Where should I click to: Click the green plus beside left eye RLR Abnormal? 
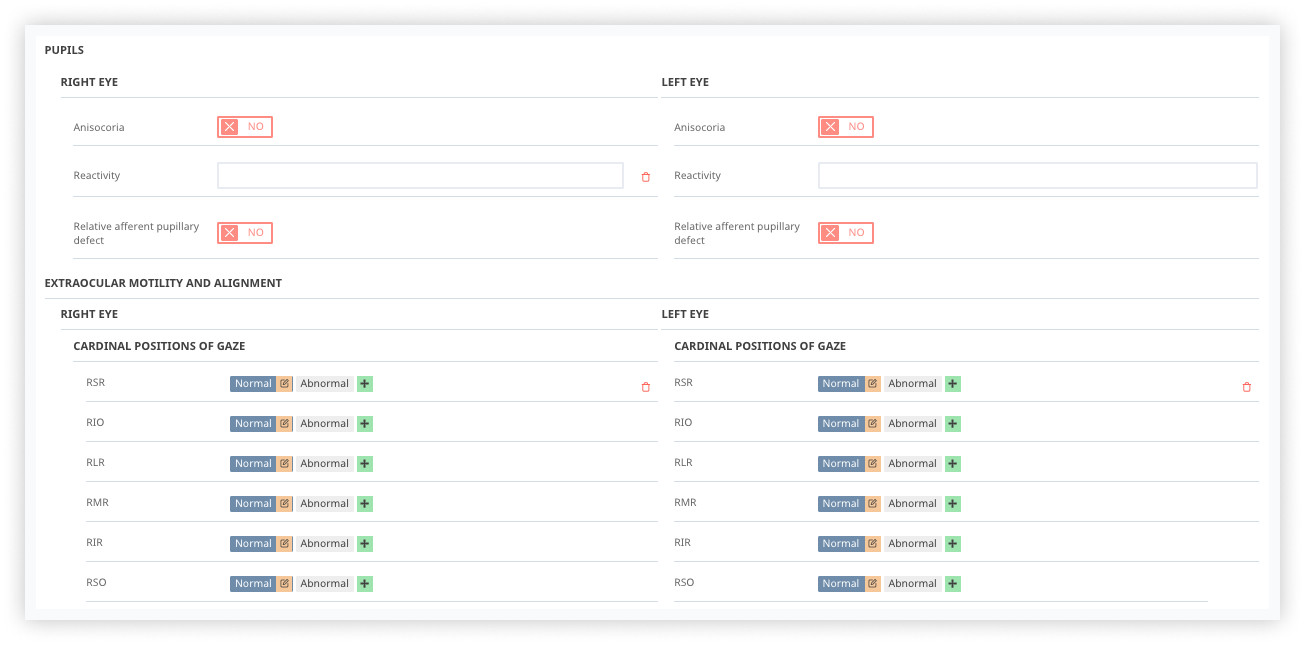click(953, 464)
